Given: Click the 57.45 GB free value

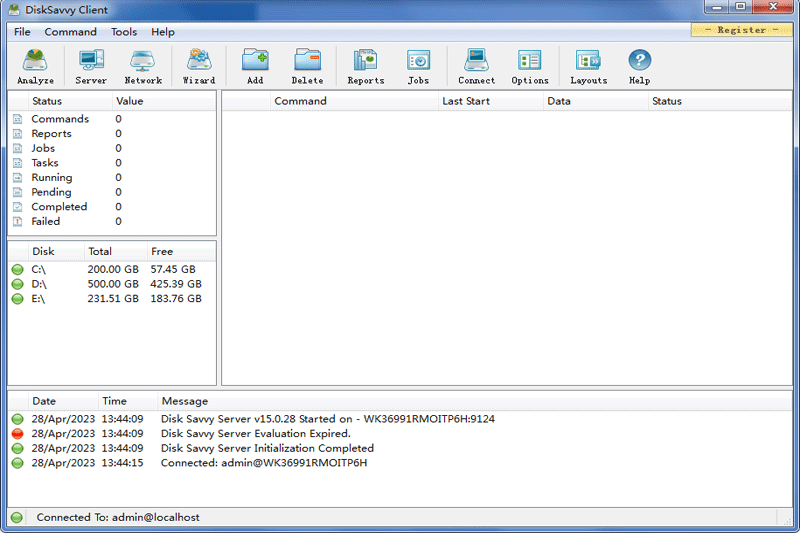Looking at the screenshot, I should click(x=173, y=269).
